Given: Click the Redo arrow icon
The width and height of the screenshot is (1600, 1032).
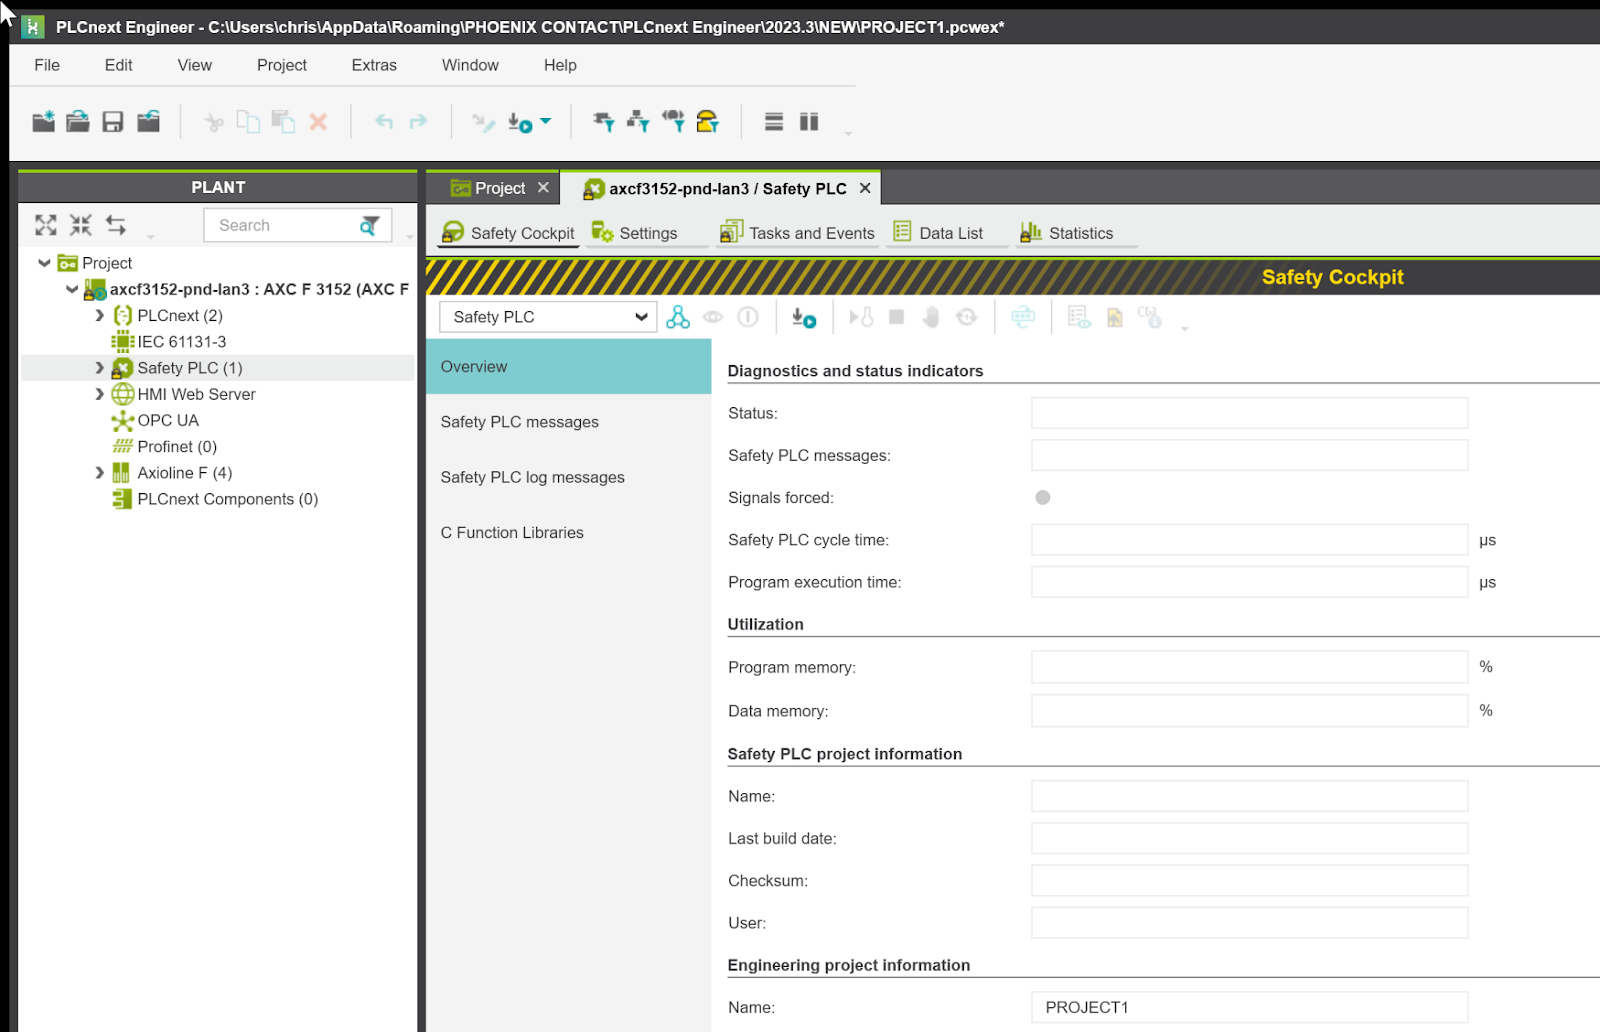Looking at the screenshot, I should tap(418, 121).
